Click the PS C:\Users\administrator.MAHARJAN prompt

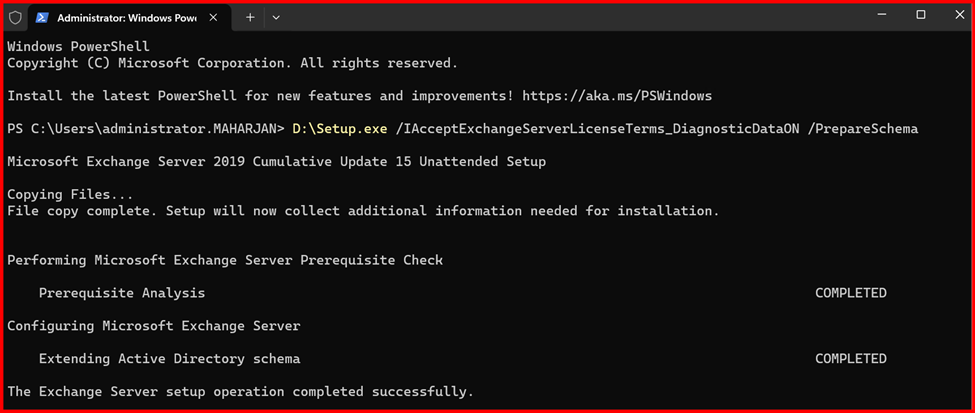click(145, 129)
